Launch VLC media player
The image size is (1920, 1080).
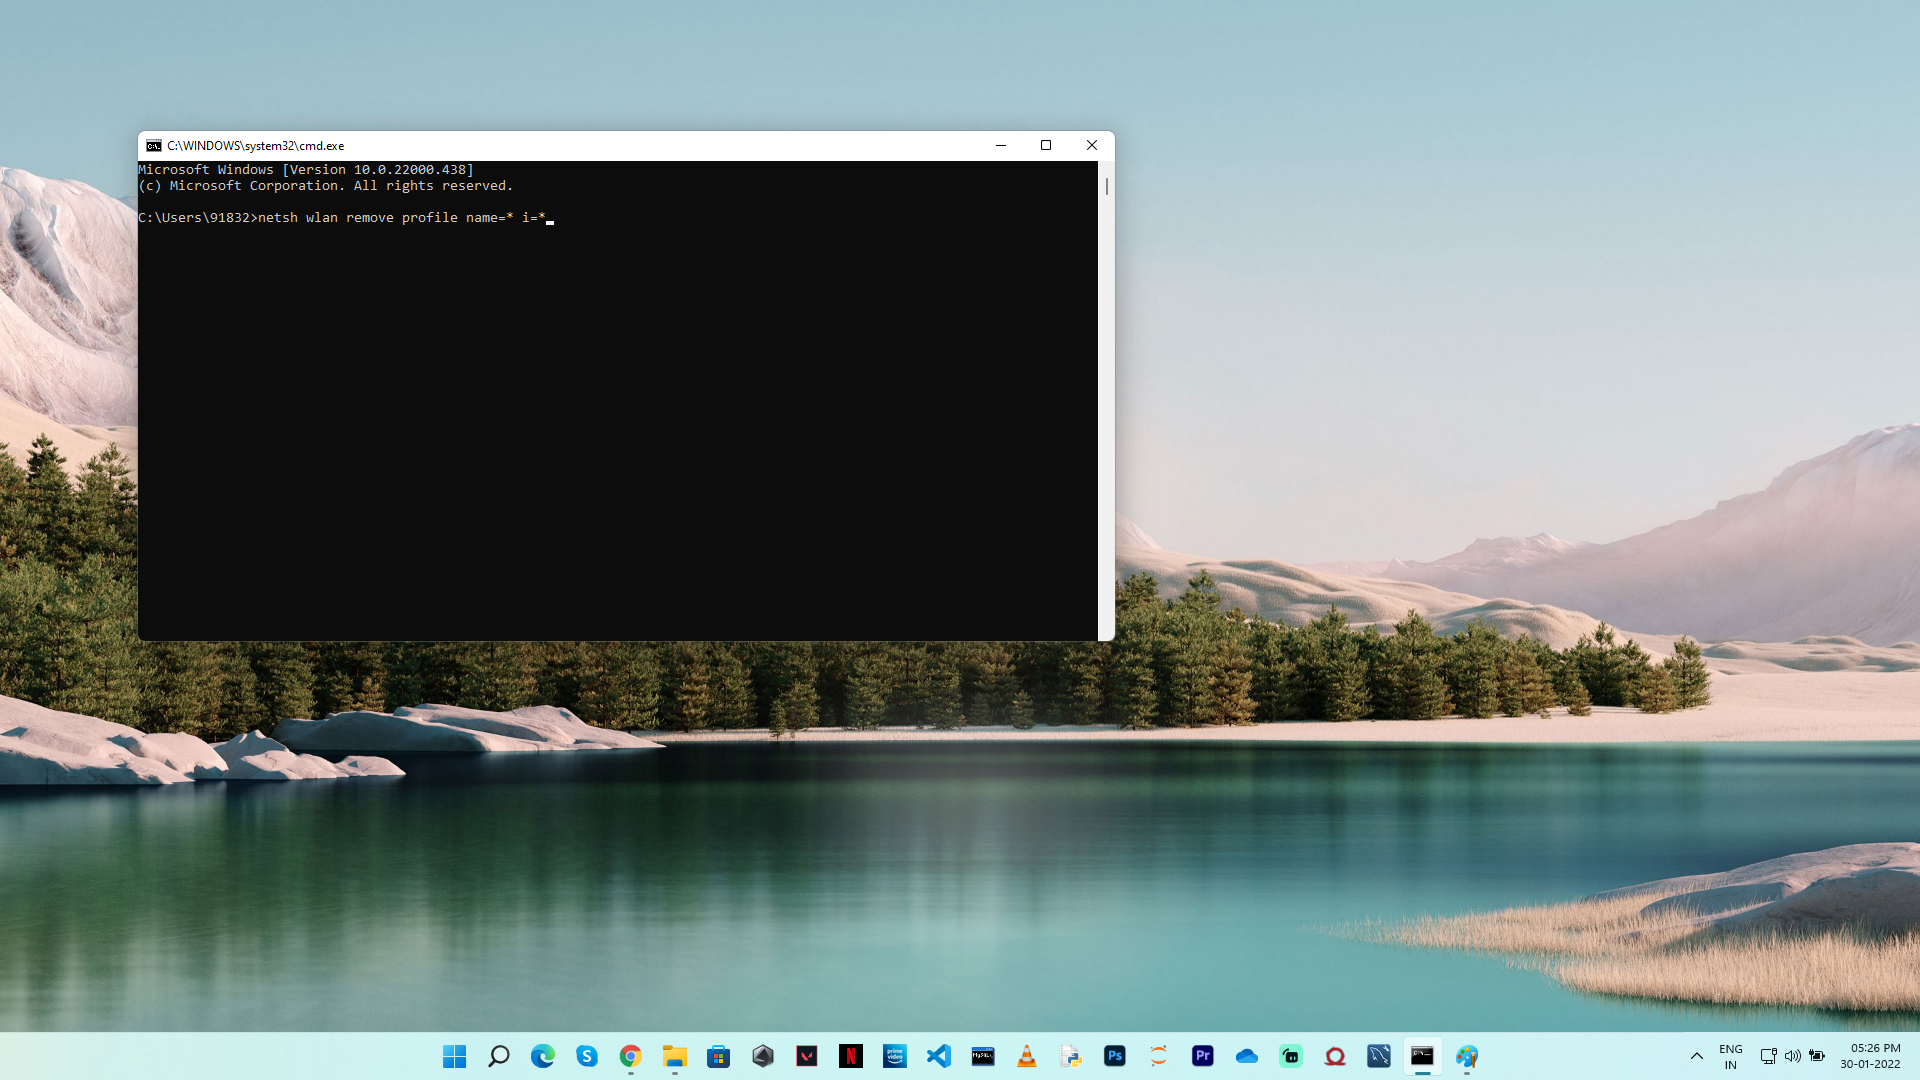(1026, 1056)
